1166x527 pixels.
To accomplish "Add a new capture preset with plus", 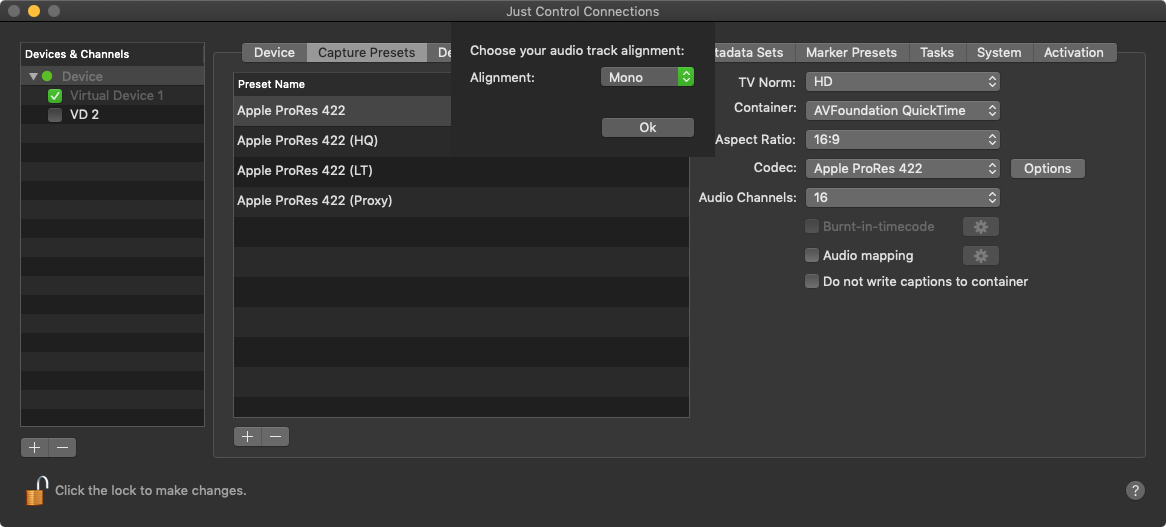I will point(248,436).
